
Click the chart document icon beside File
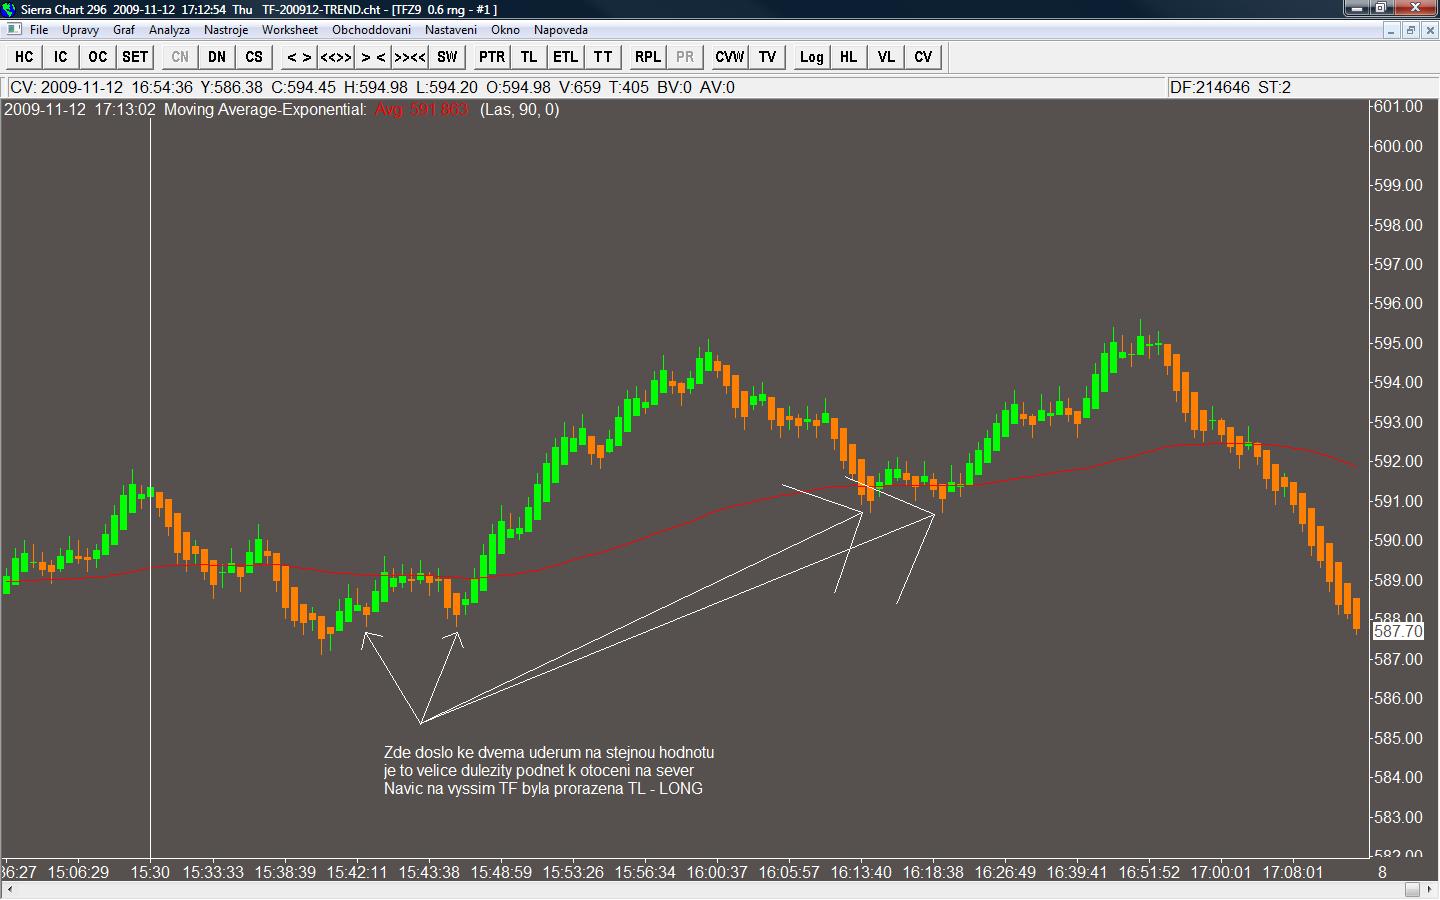[x=14, y=30]
